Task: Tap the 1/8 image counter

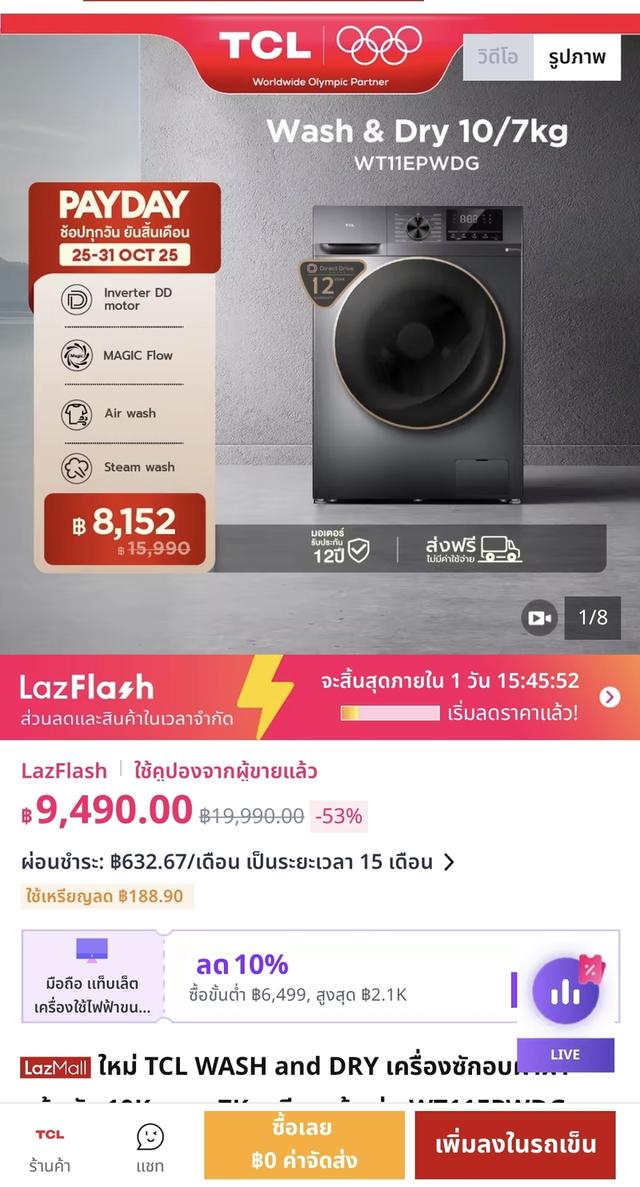Action: click(x=593, y=618)
